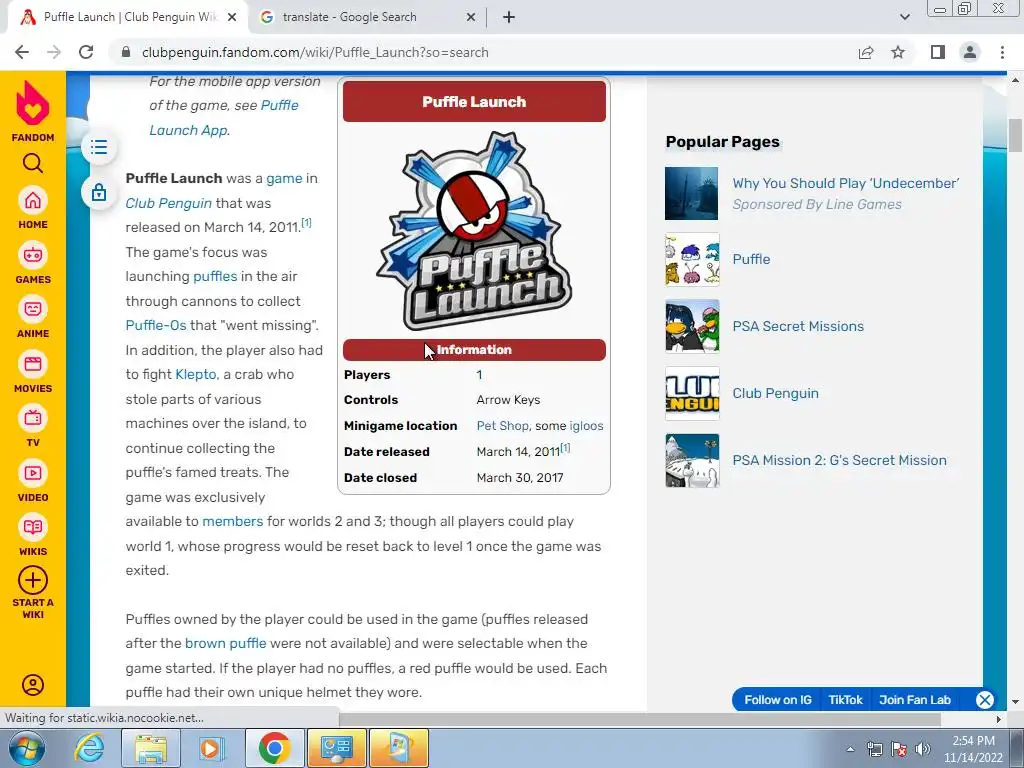Image resolution: width=1024 pixels, height=768 pixels.
Task: Click Puffle Launch logo image
Action: (474, 231)
